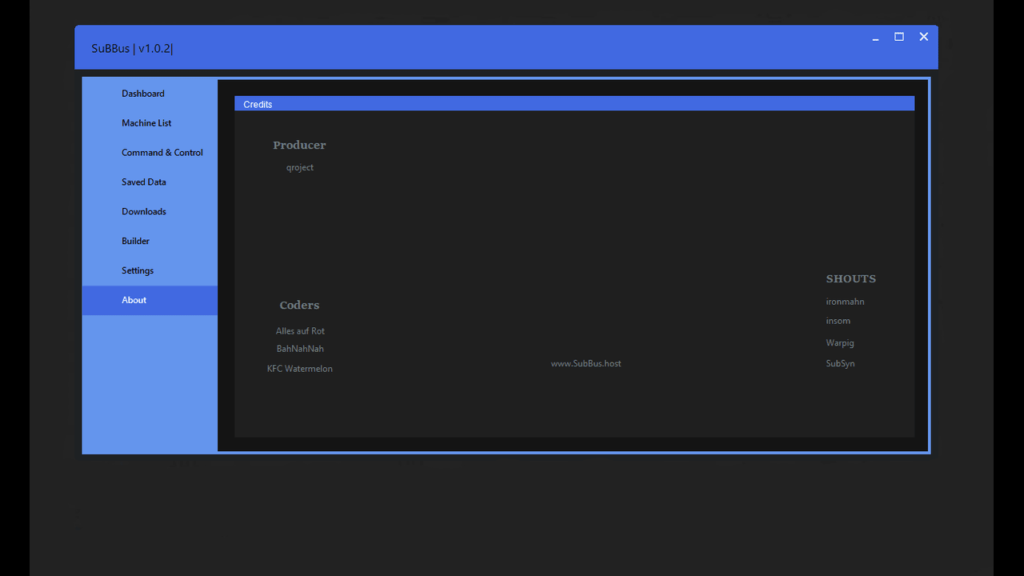Select Saved Data in sidebar
Screen dimensions: 1024x576
pyautogui.click(x=150, y=182)
